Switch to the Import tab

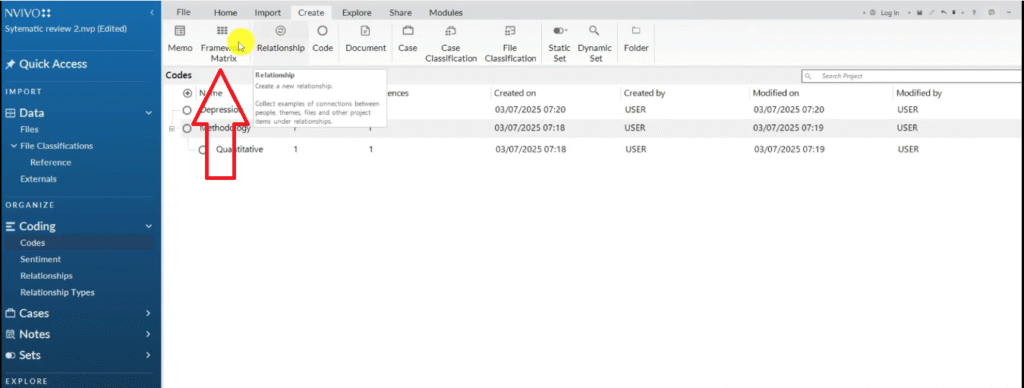pyautogui.click(x=268, y=12)
